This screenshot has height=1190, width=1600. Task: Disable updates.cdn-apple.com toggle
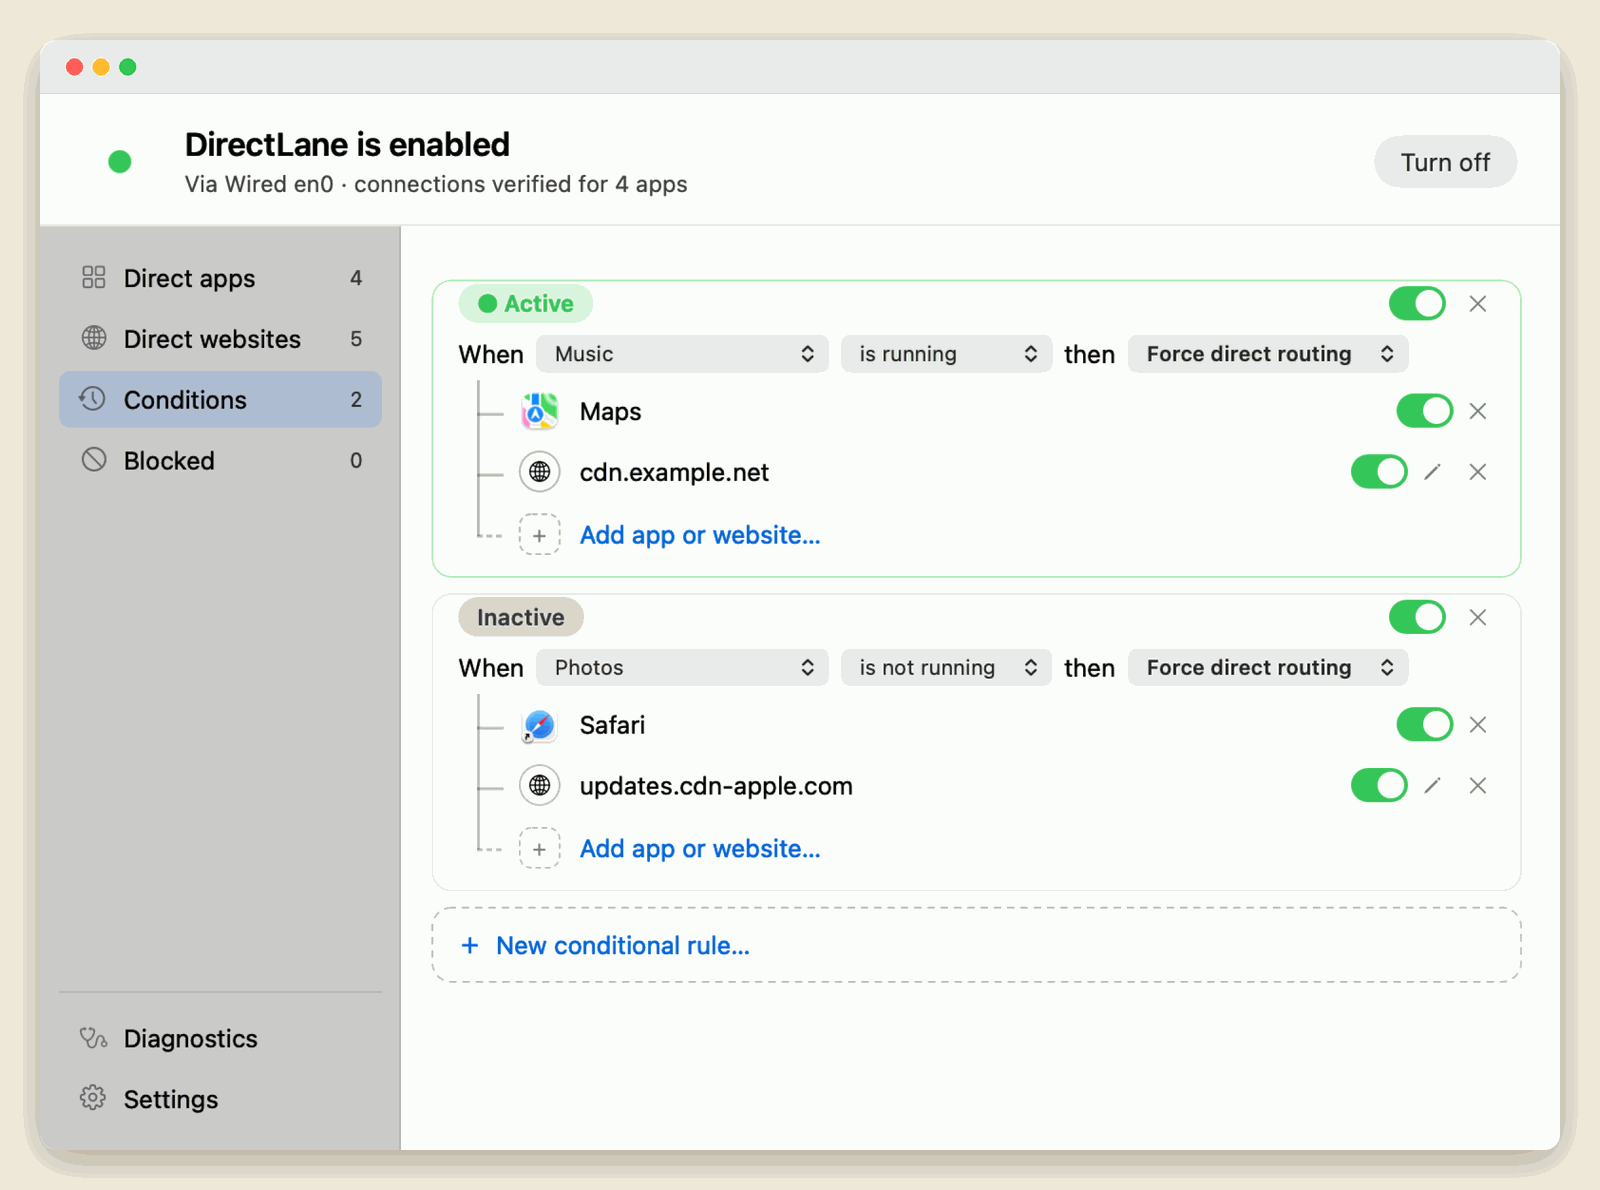pyautogui.click(x=1379, y=786)
